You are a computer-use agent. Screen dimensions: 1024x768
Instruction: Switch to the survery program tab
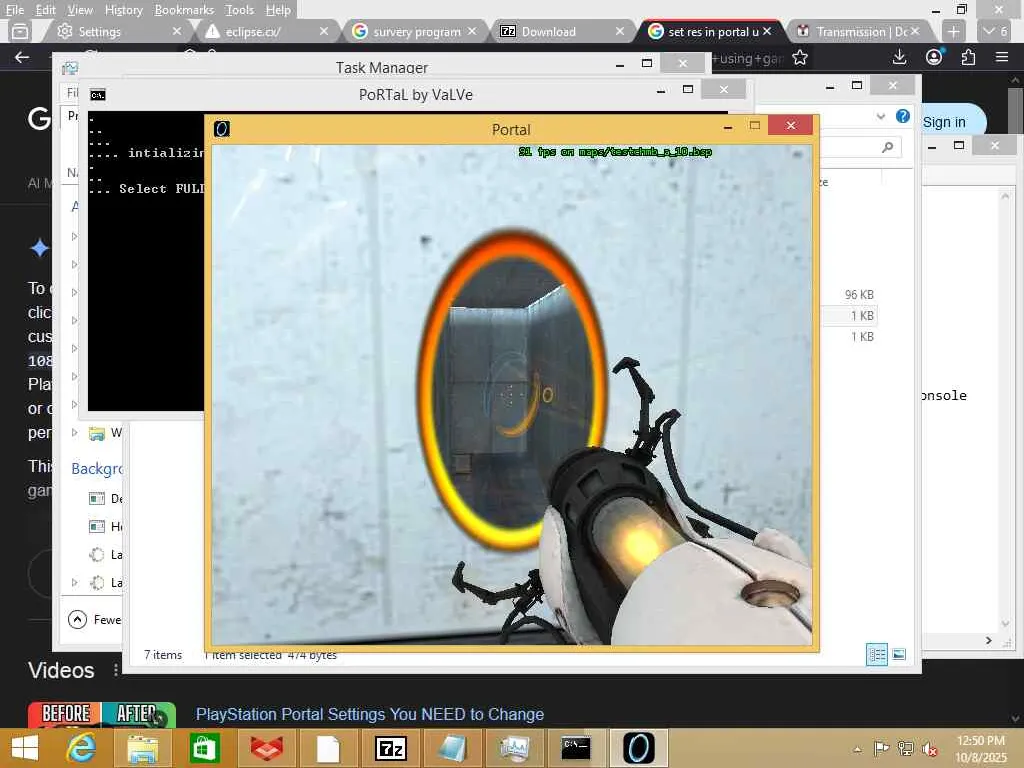click(x=415, y=31)
